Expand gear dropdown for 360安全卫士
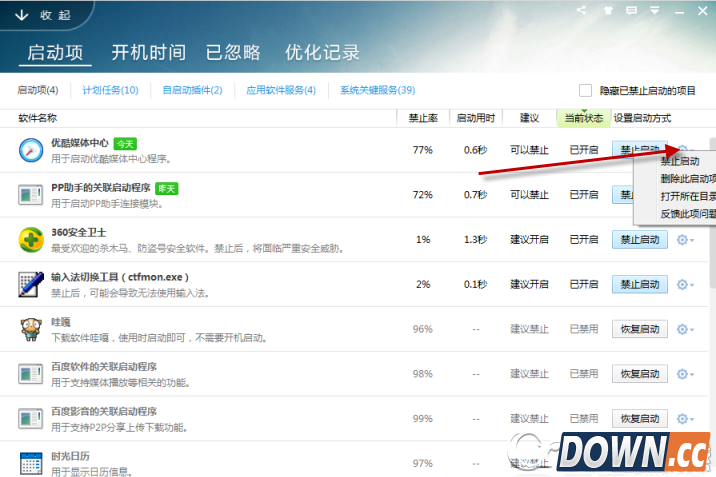 point(685,240)
